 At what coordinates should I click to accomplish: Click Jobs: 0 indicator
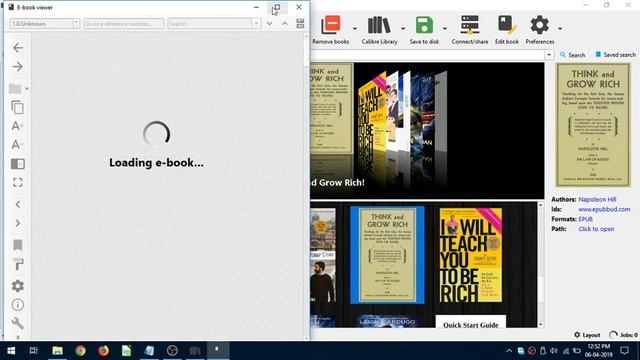click(x=623, y=335)
